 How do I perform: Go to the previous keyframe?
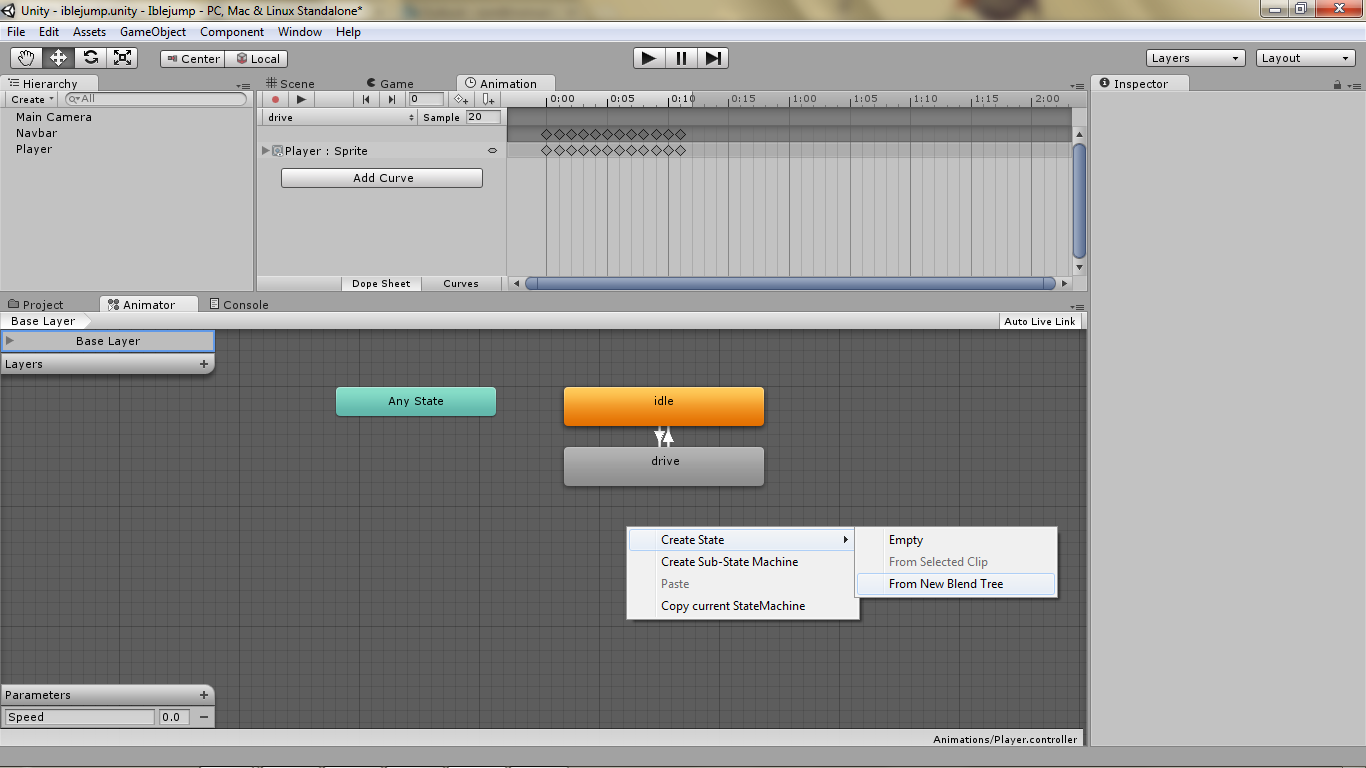367,99
